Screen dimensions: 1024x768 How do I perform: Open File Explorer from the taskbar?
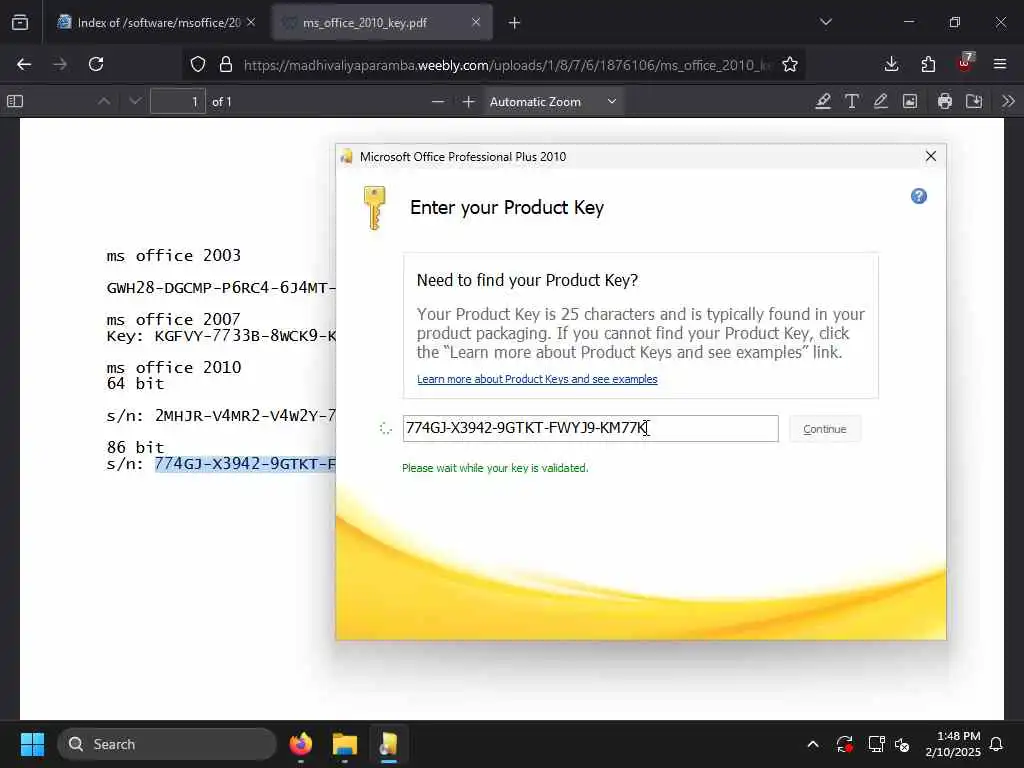click(344, 744)
